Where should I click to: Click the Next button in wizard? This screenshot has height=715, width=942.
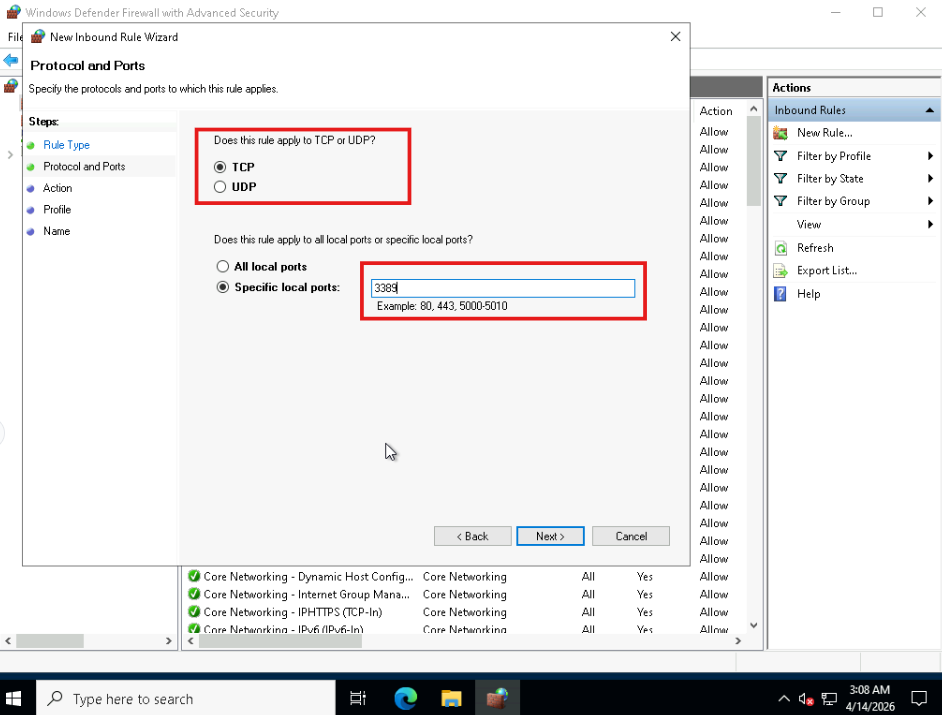(x=550, y=536)
